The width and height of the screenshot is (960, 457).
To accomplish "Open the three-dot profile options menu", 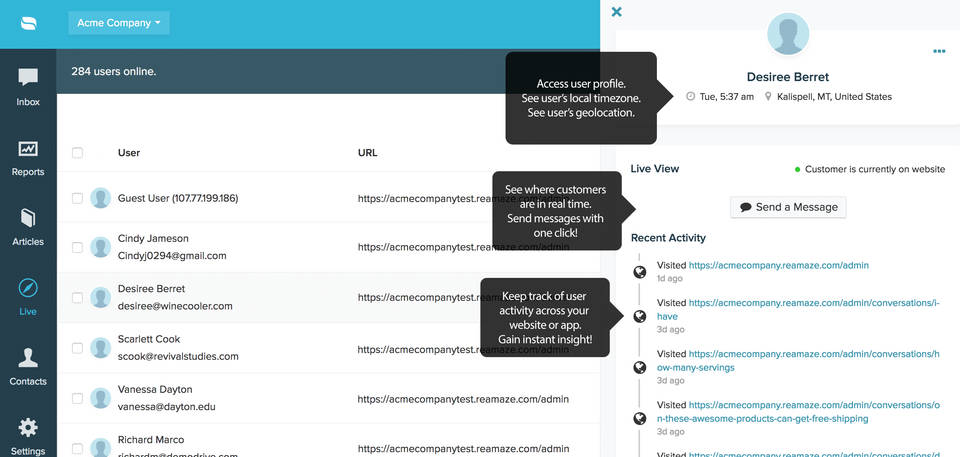I will point(938,51).
